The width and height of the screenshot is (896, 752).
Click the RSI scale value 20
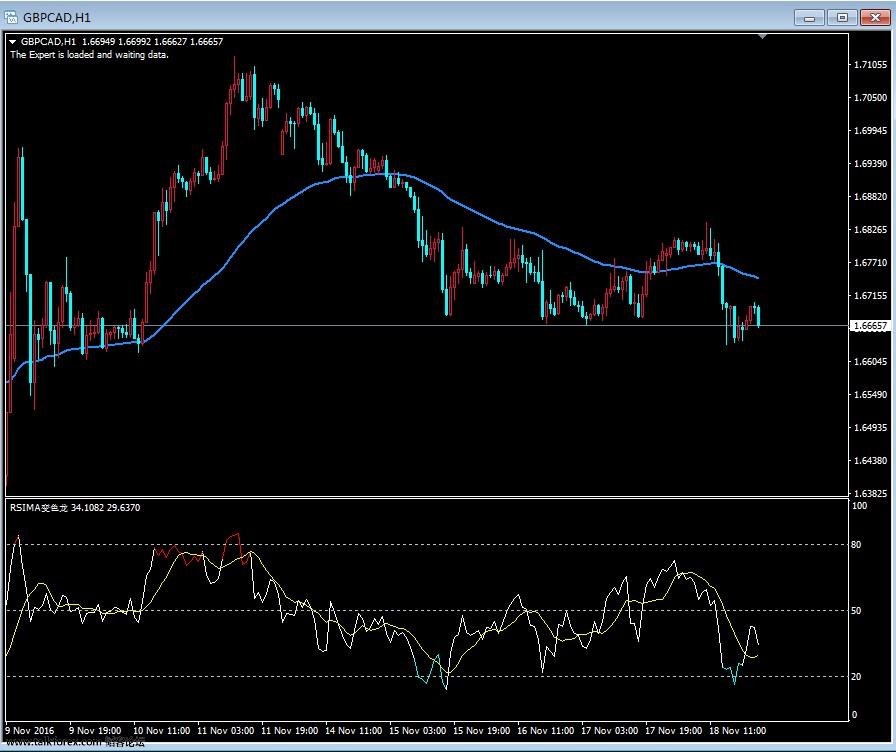click(856, 677)
